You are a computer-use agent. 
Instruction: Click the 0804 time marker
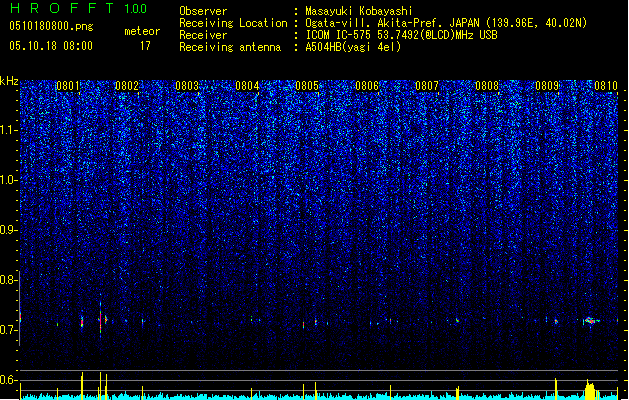pos(247,86)
